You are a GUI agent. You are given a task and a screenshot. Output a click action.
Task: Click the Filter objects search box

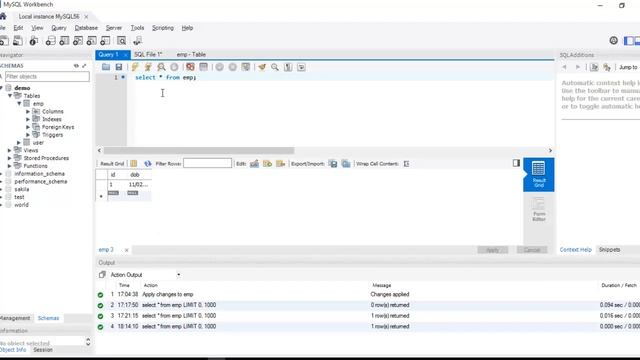[47, 76]
